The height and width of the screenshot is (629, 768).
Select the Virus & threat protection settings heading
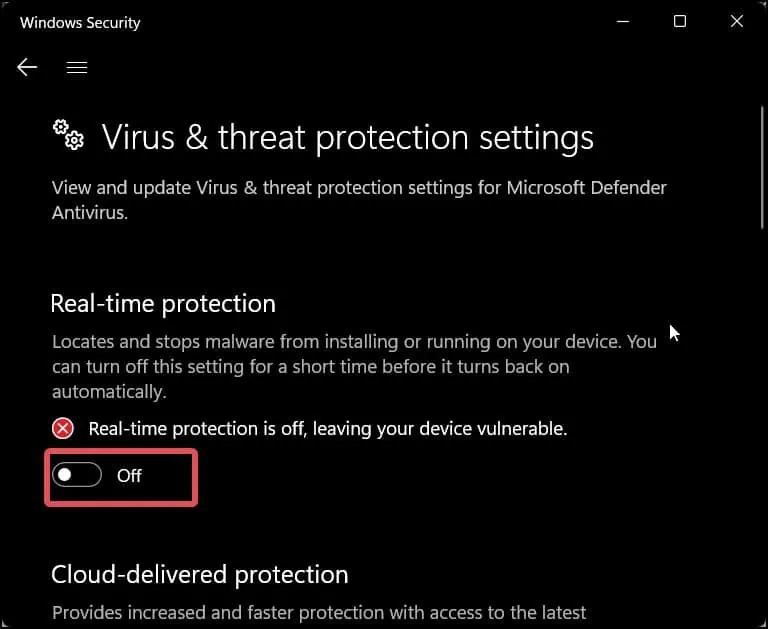tap(348, 137)
